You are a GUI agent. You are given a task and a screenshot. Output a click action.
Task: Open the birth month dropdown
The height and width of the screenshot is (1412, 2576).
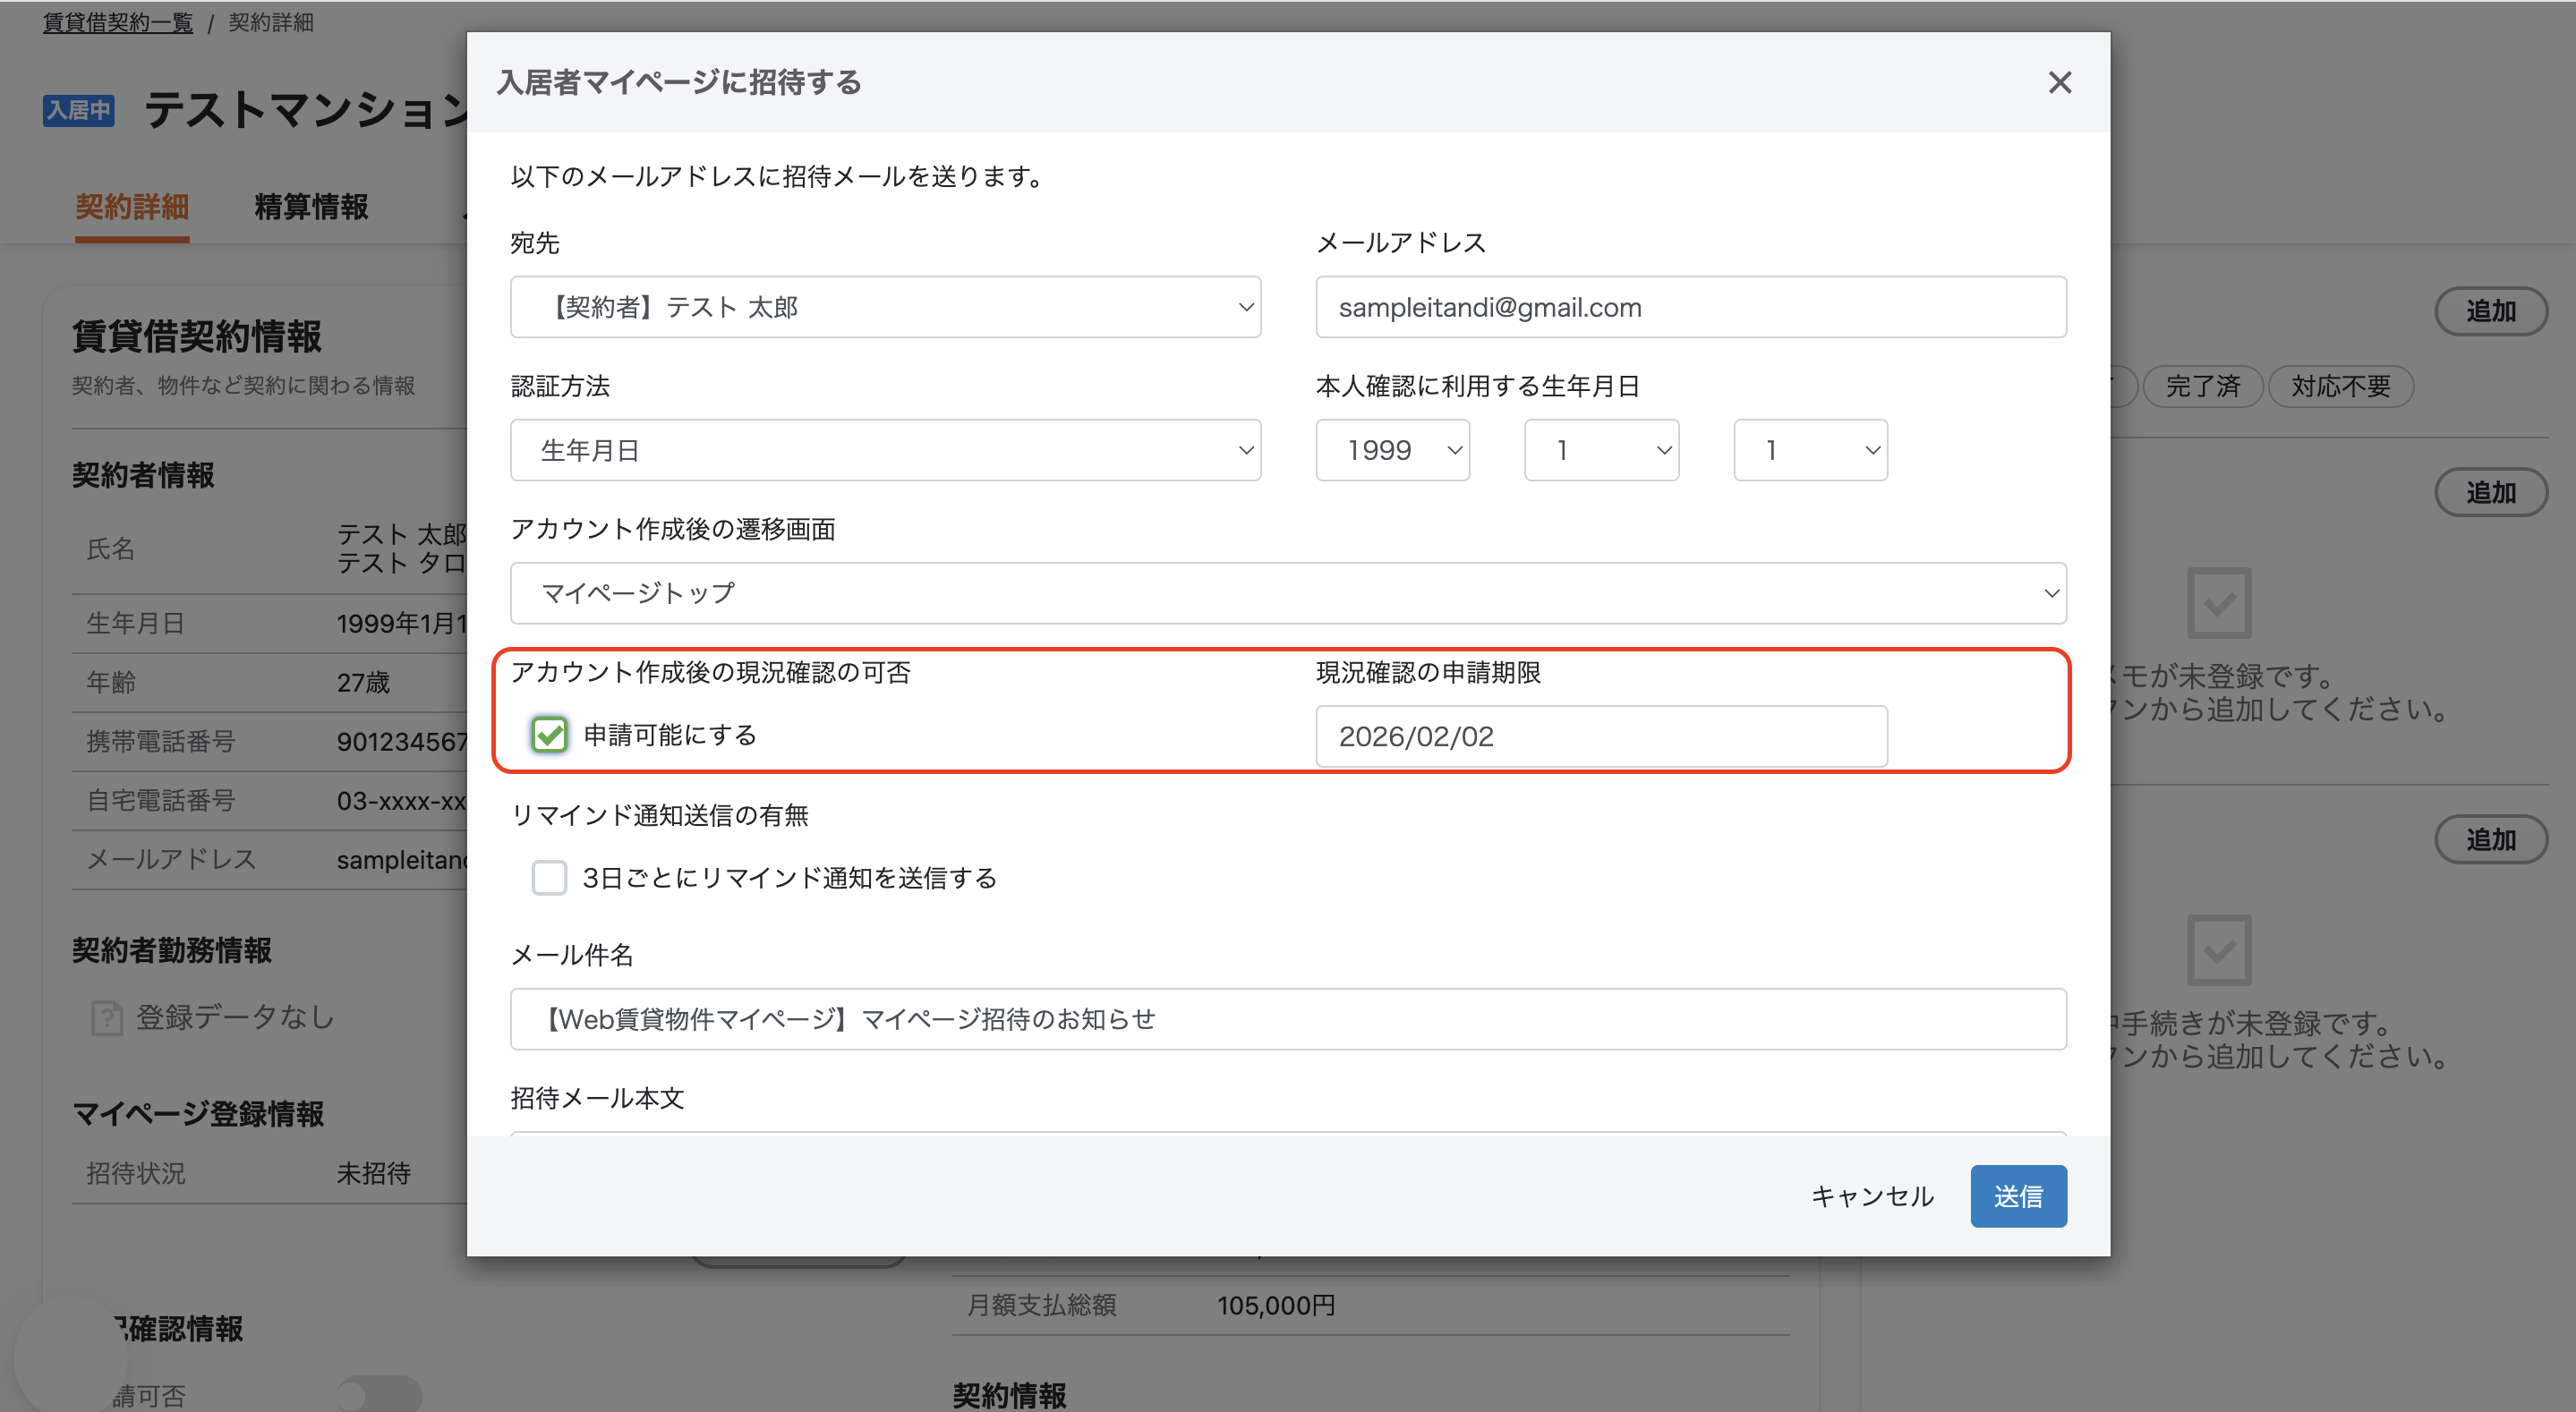pos(1601,450)
